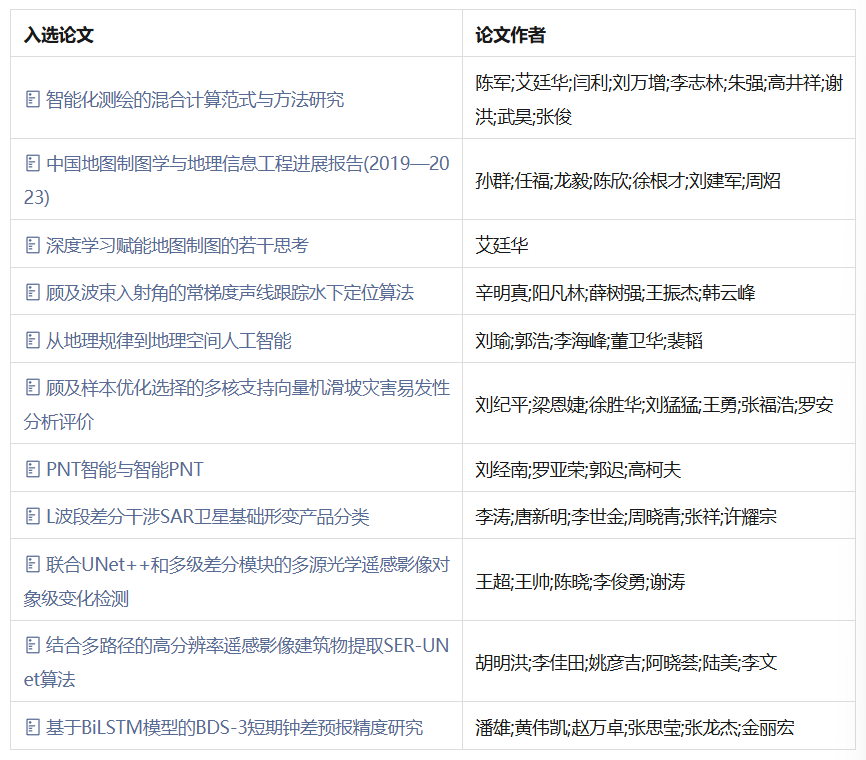The width and height of the screenshot is (866, 760).
Task: Open the 顾及波束入射角的常梯度声线跟踪 paper title
Action: pos(229,293)
